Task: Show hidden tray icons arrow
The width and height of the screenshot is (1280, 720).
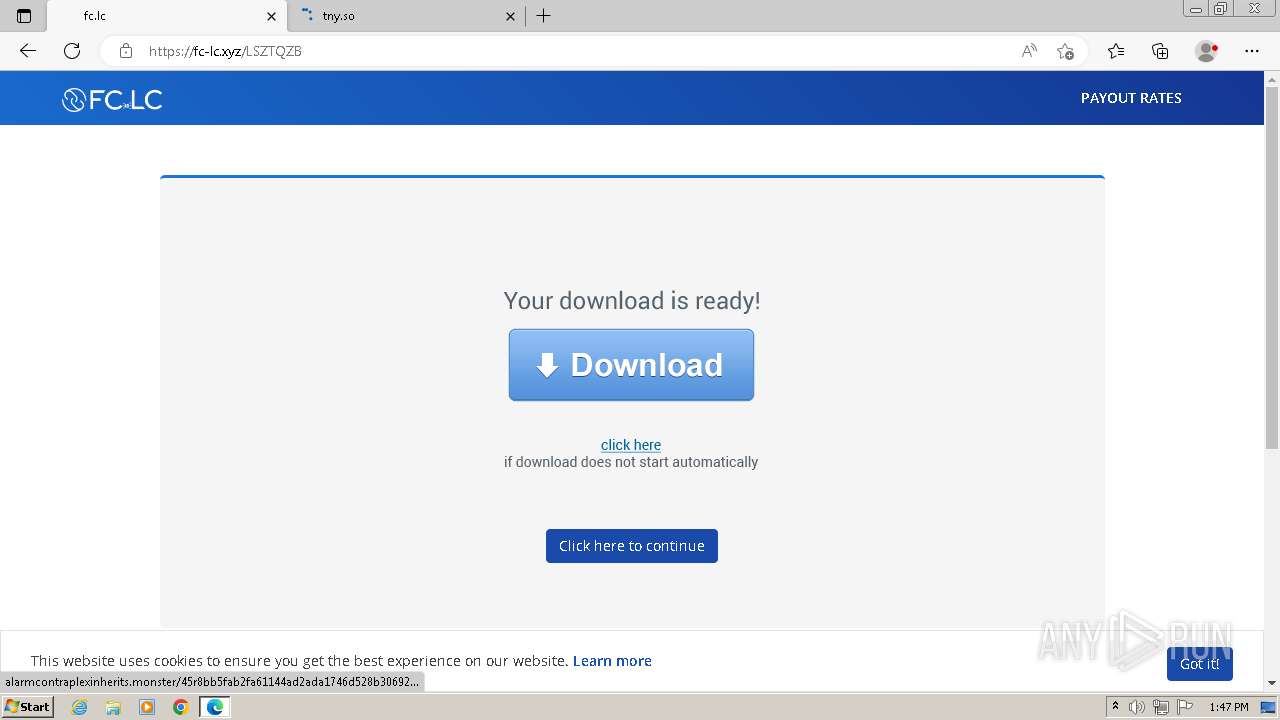Action: 1115,707
